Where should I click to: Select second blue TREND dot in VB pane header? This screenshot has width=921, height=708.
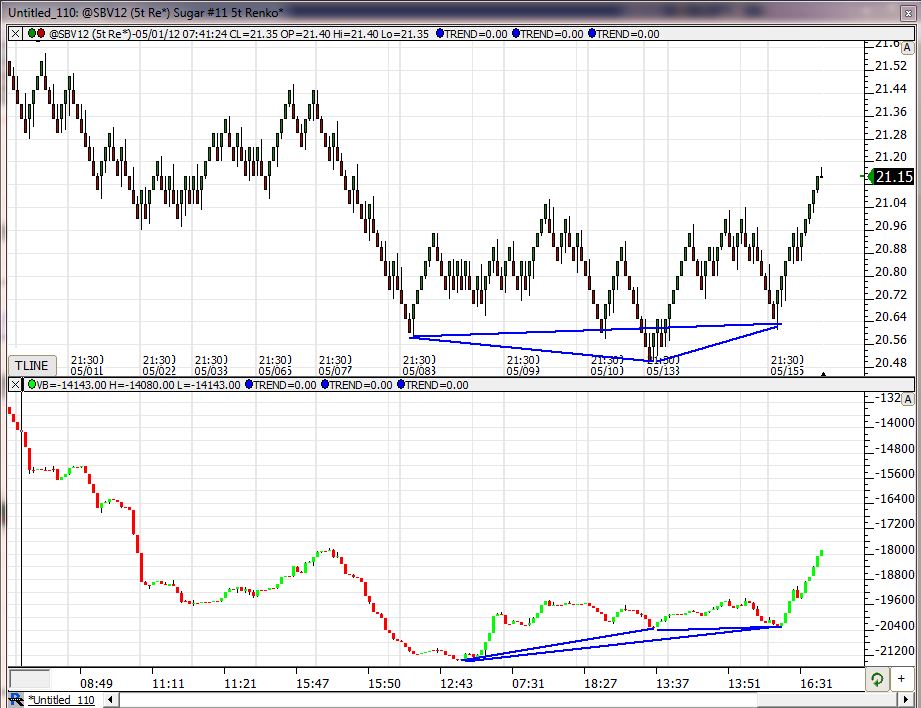point(325,385)
